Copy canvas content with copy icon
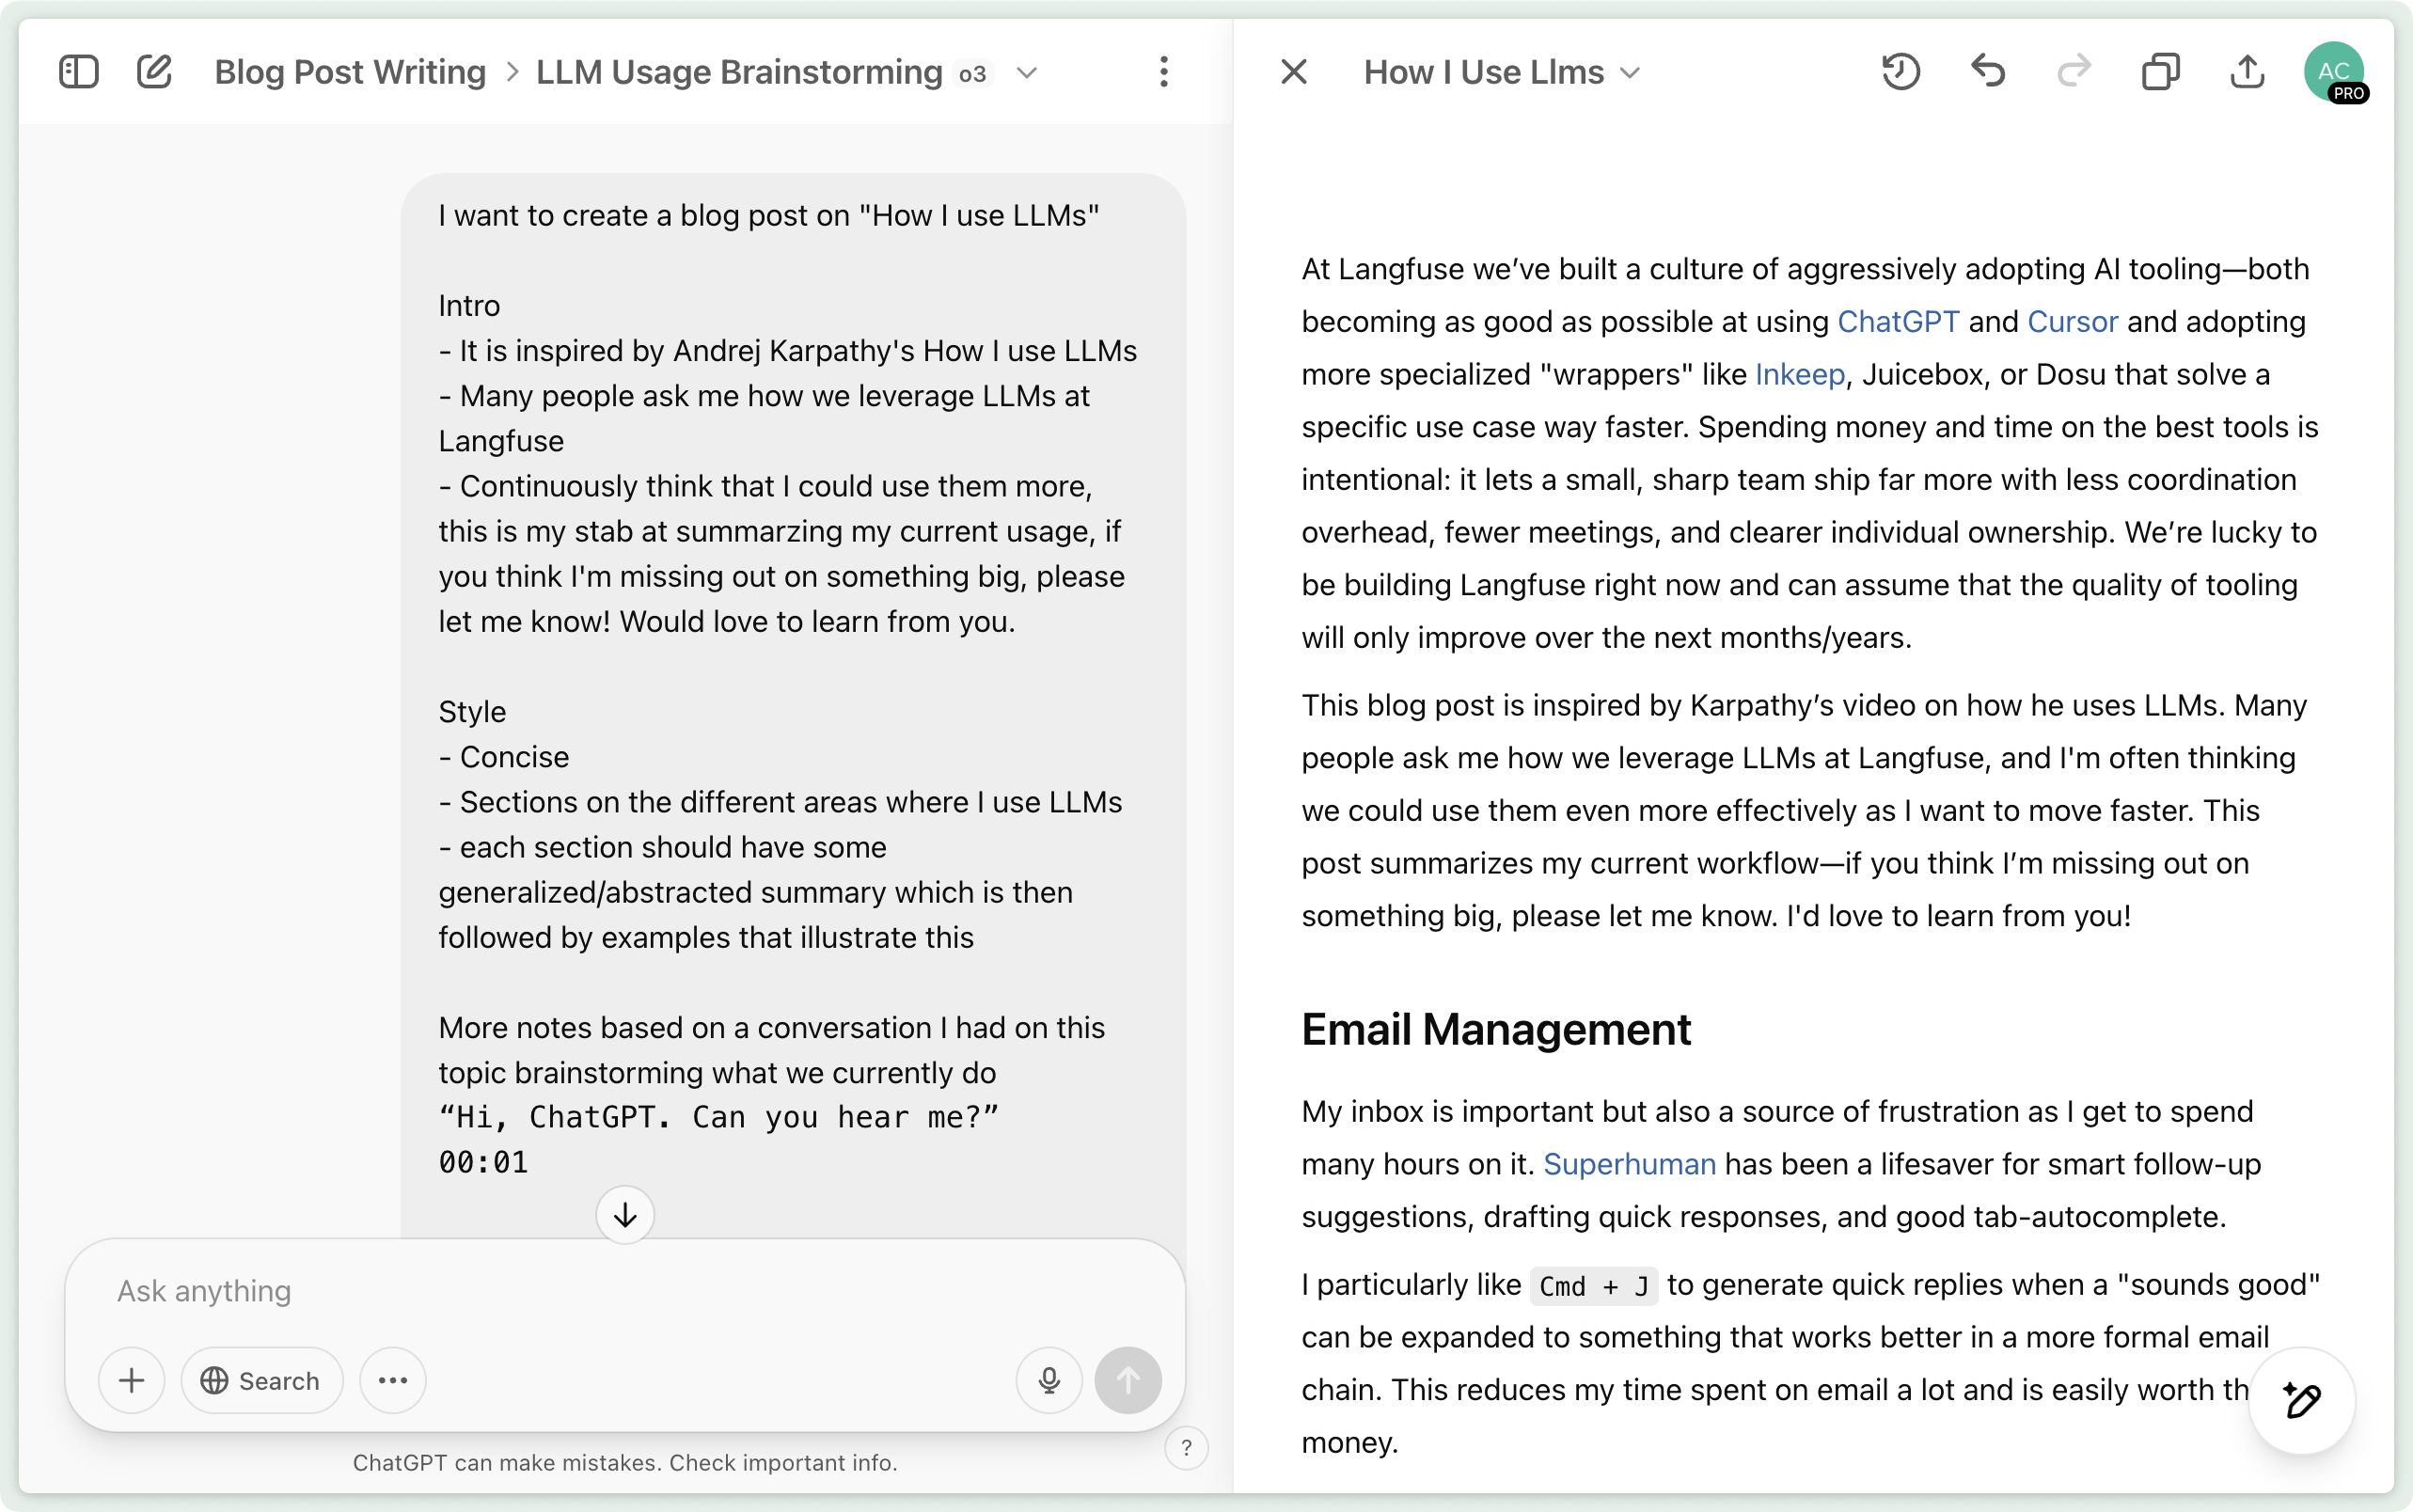 tap(2160, 72)
